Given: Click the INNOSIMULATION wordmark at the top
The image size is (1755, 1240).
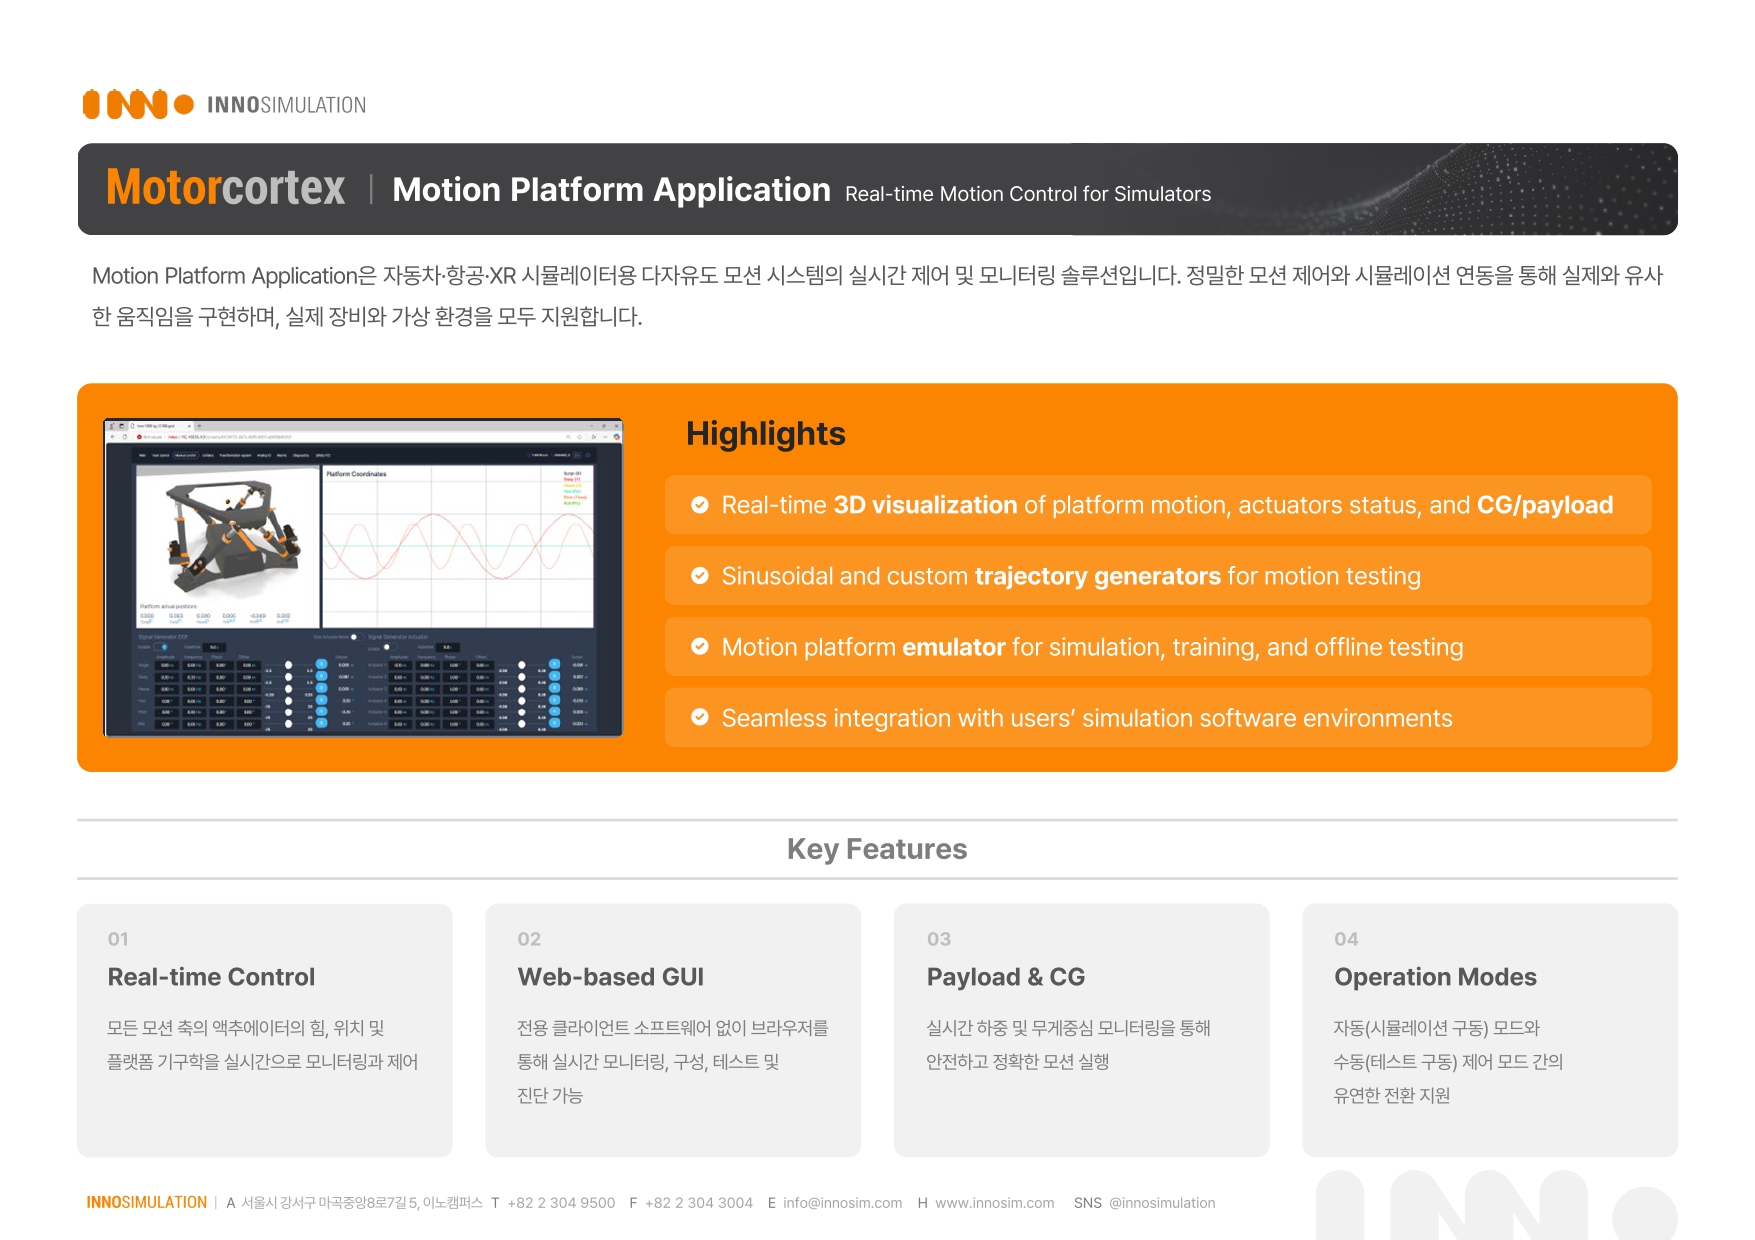Looking at the screenshot, I should [287, 105].
